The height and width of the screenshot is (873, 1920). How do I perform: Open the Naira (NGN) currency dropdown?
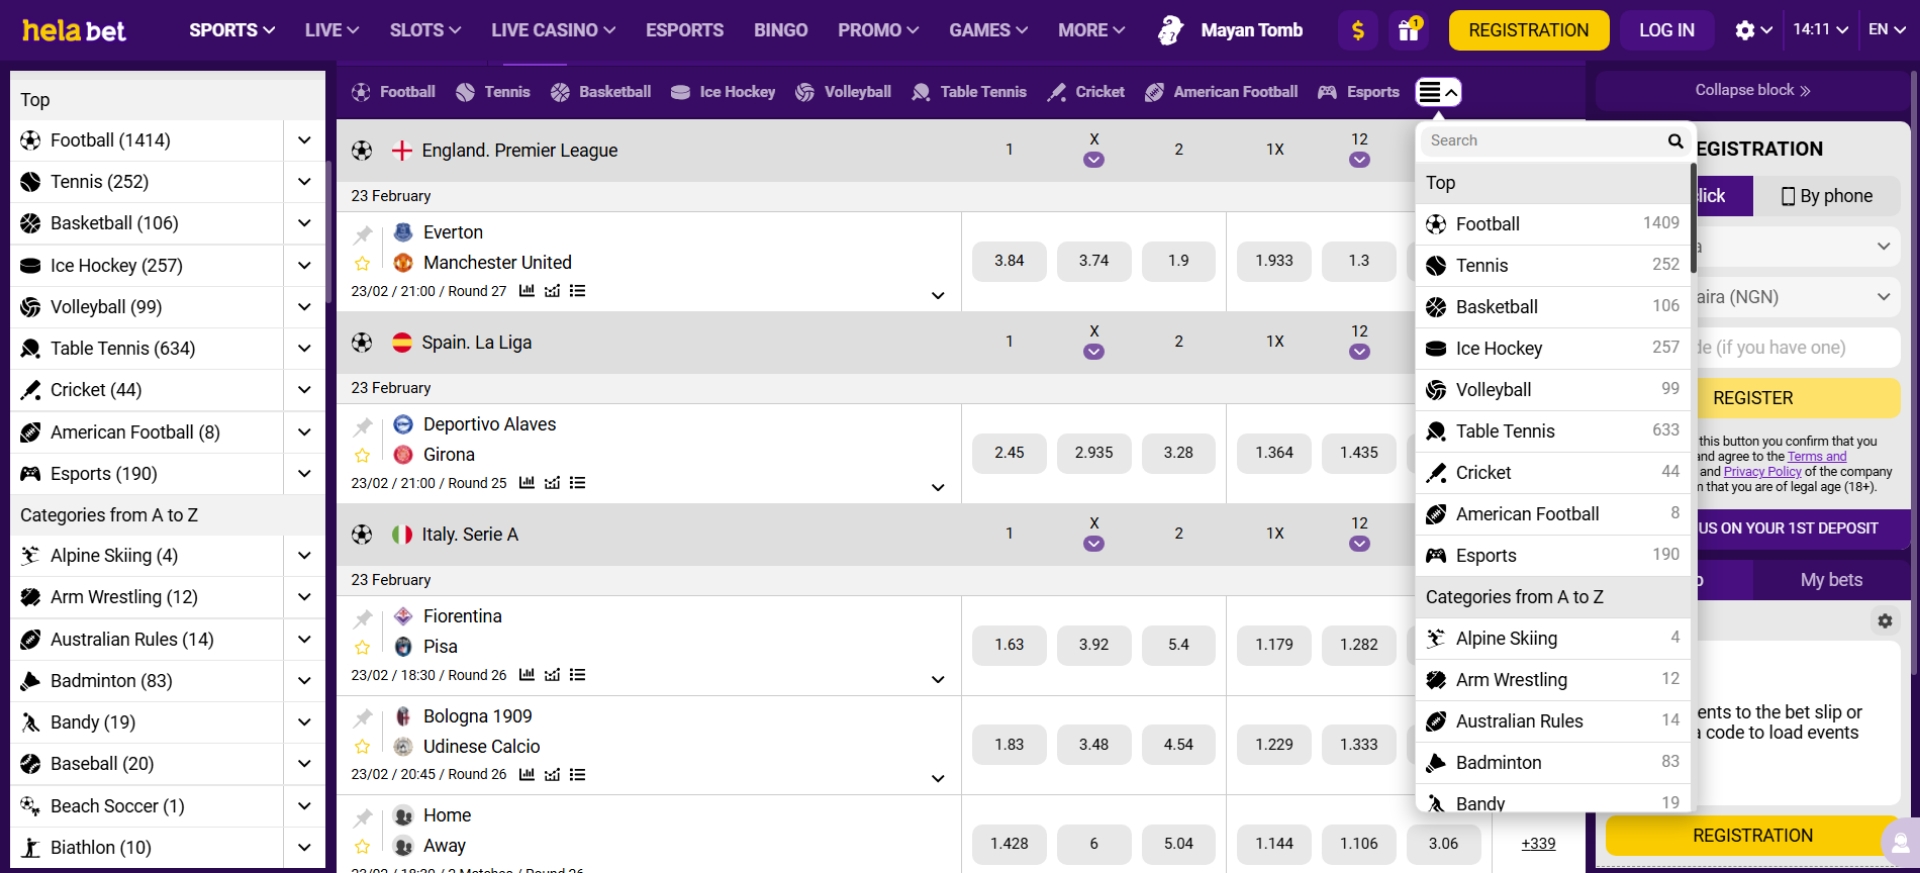[1797, 297]
